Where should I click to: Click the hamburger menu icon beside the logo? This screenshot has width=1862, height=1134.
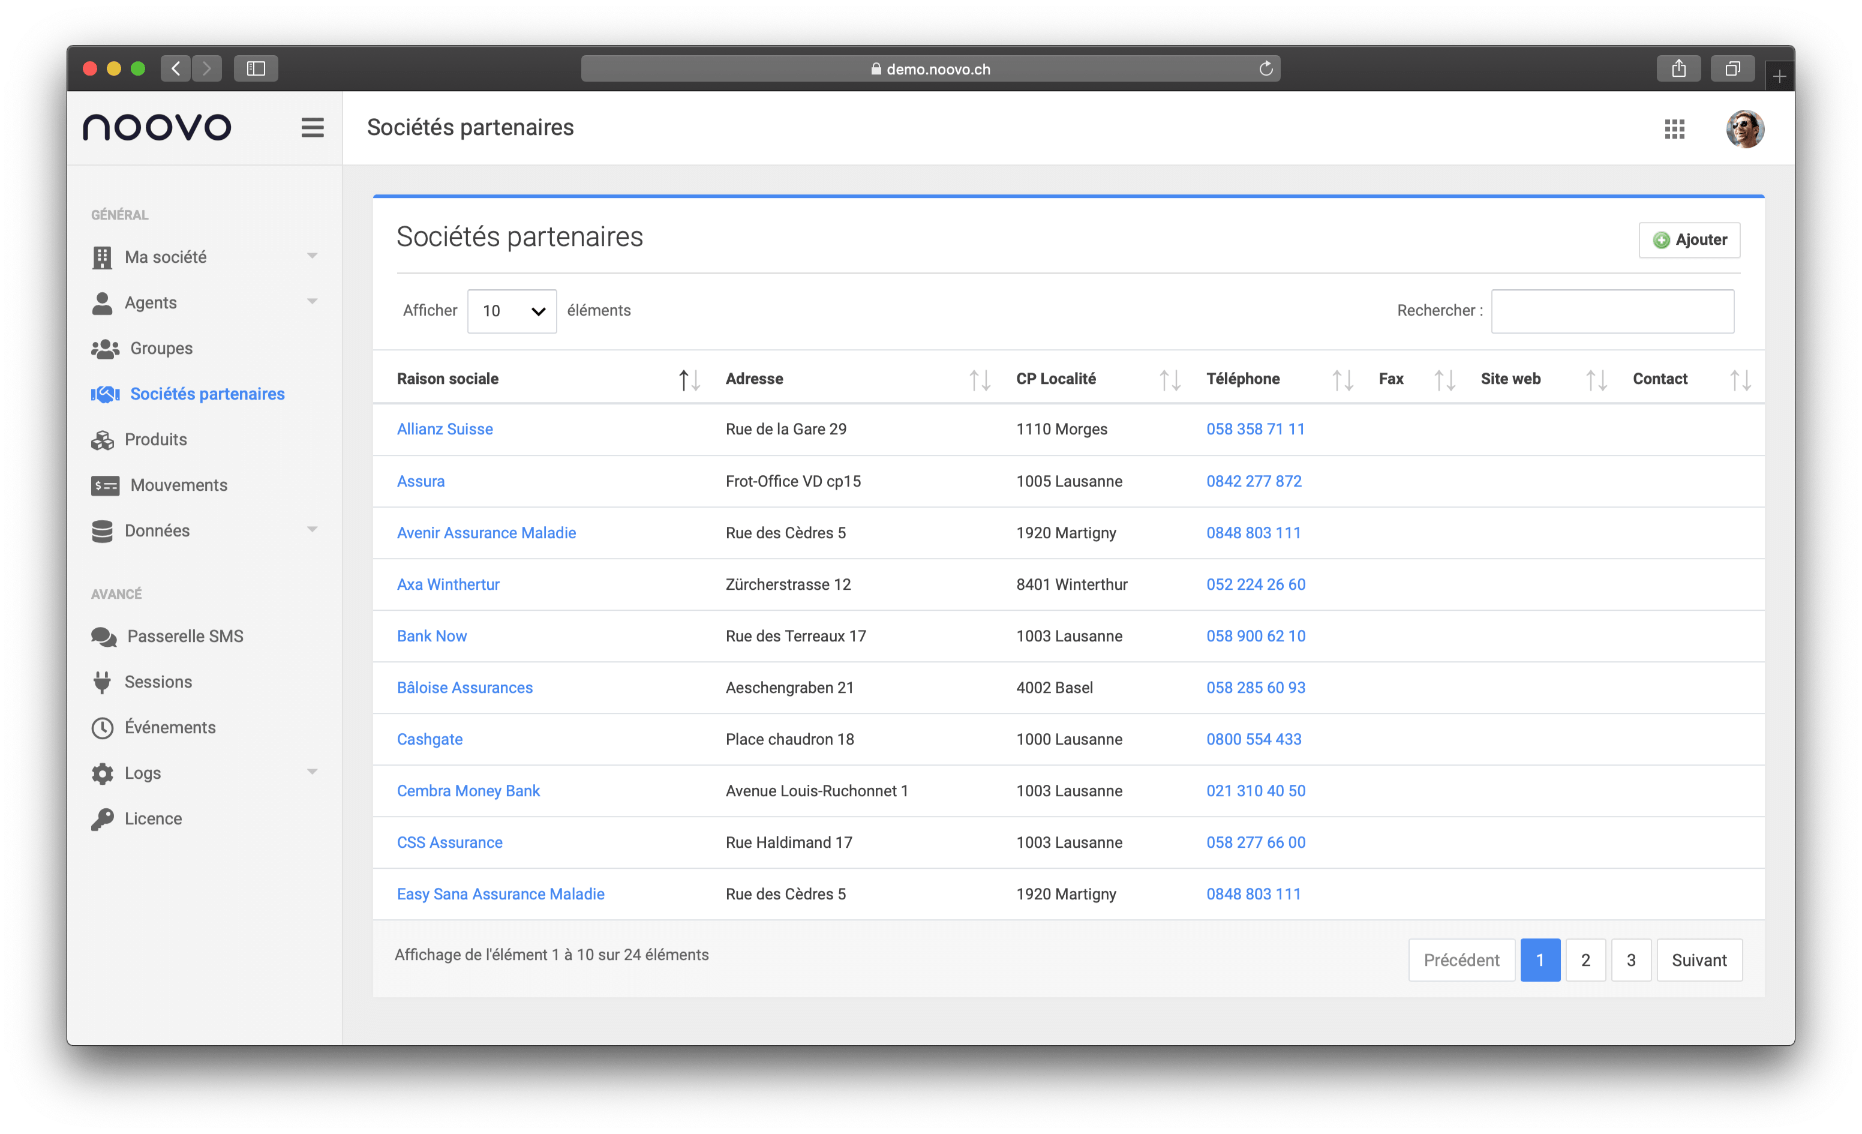(x=312, y=128)
